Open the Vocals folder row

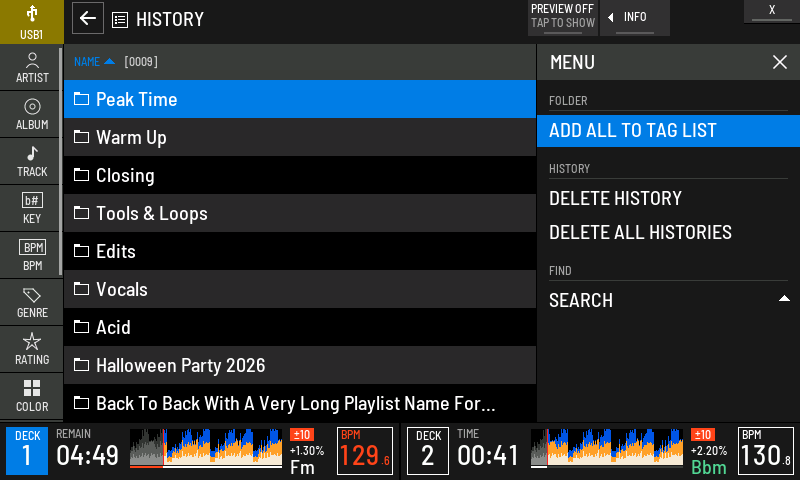300,289
